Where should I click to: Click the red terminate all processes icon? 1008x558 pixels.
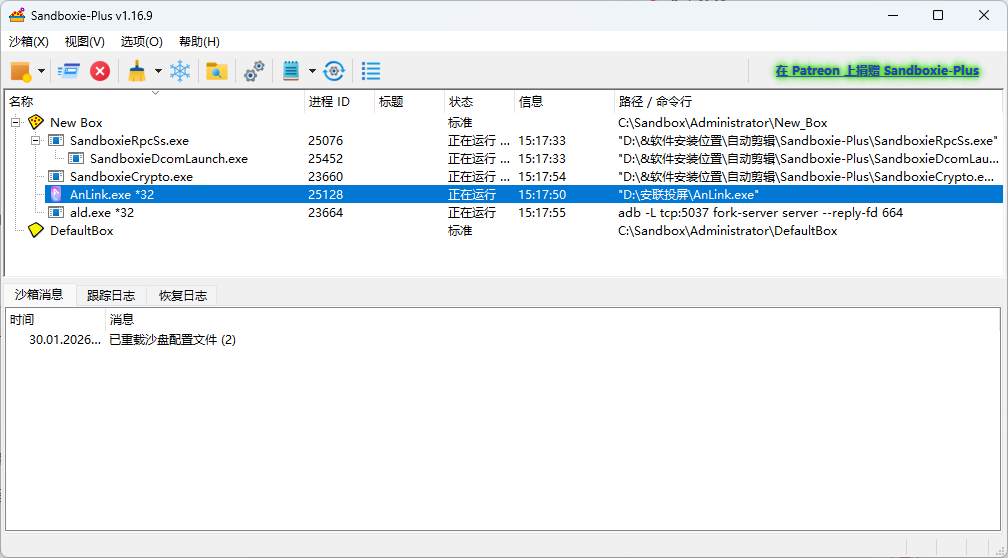(x=100, y=71)
